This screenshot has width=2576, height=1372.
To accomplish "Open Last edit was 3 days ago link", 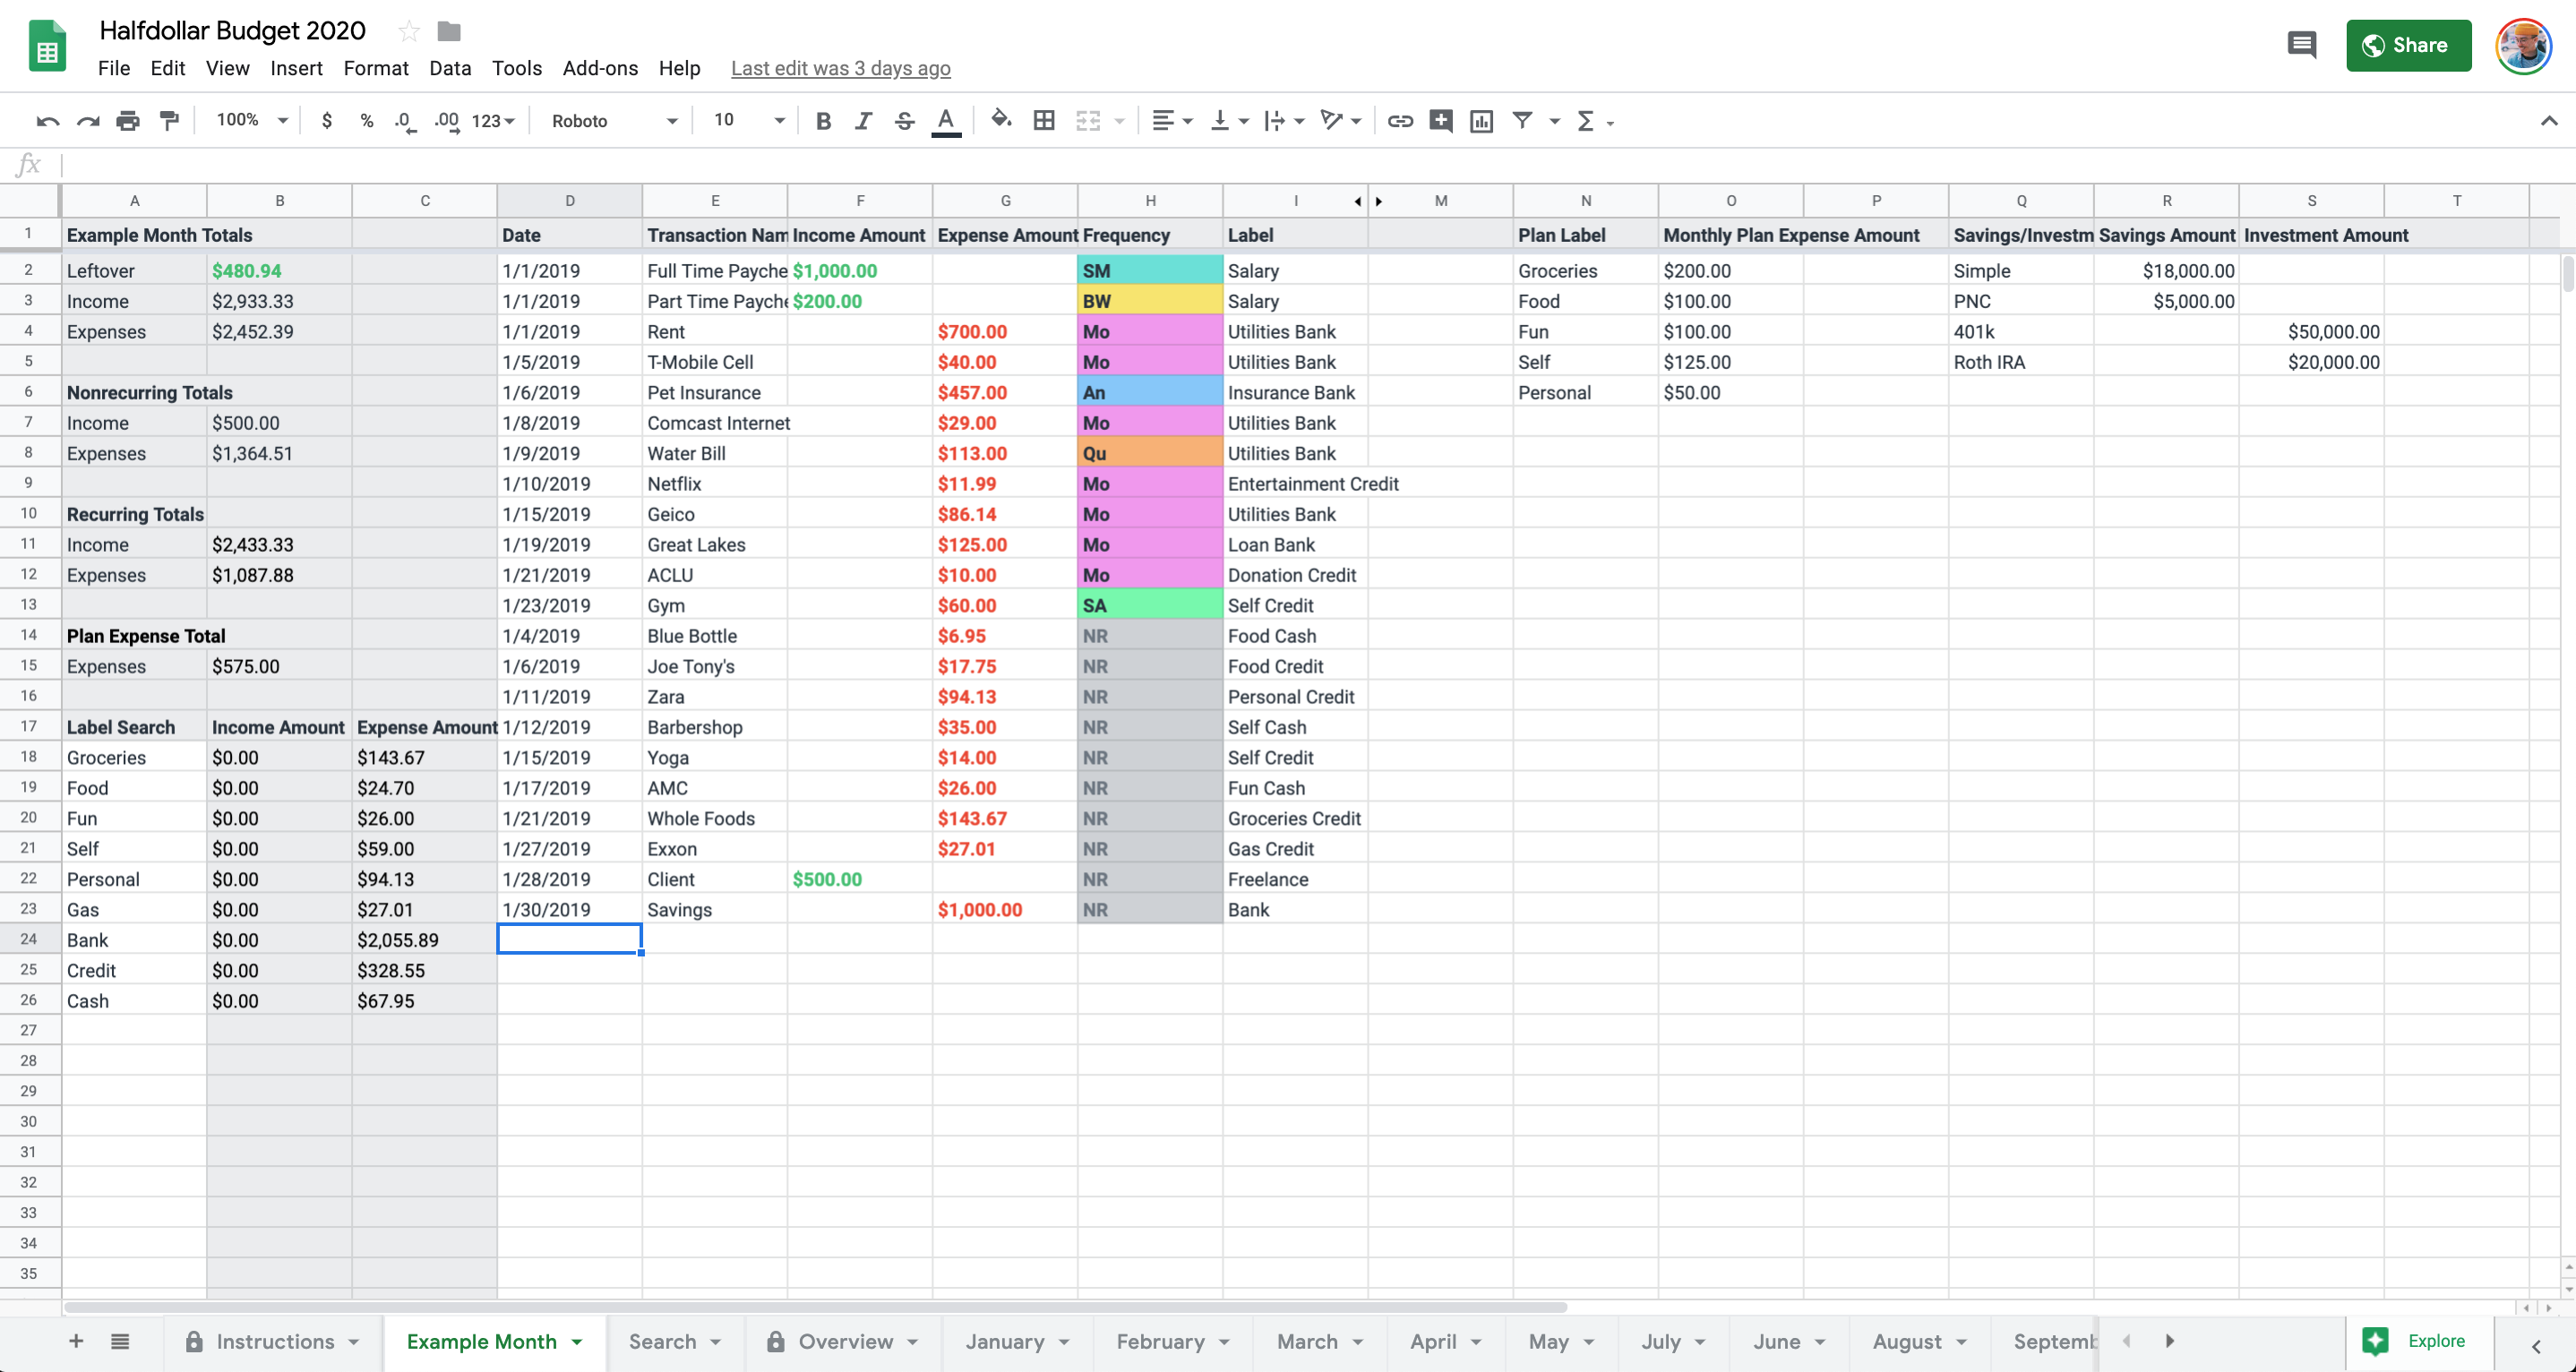I will coord(840,68).
